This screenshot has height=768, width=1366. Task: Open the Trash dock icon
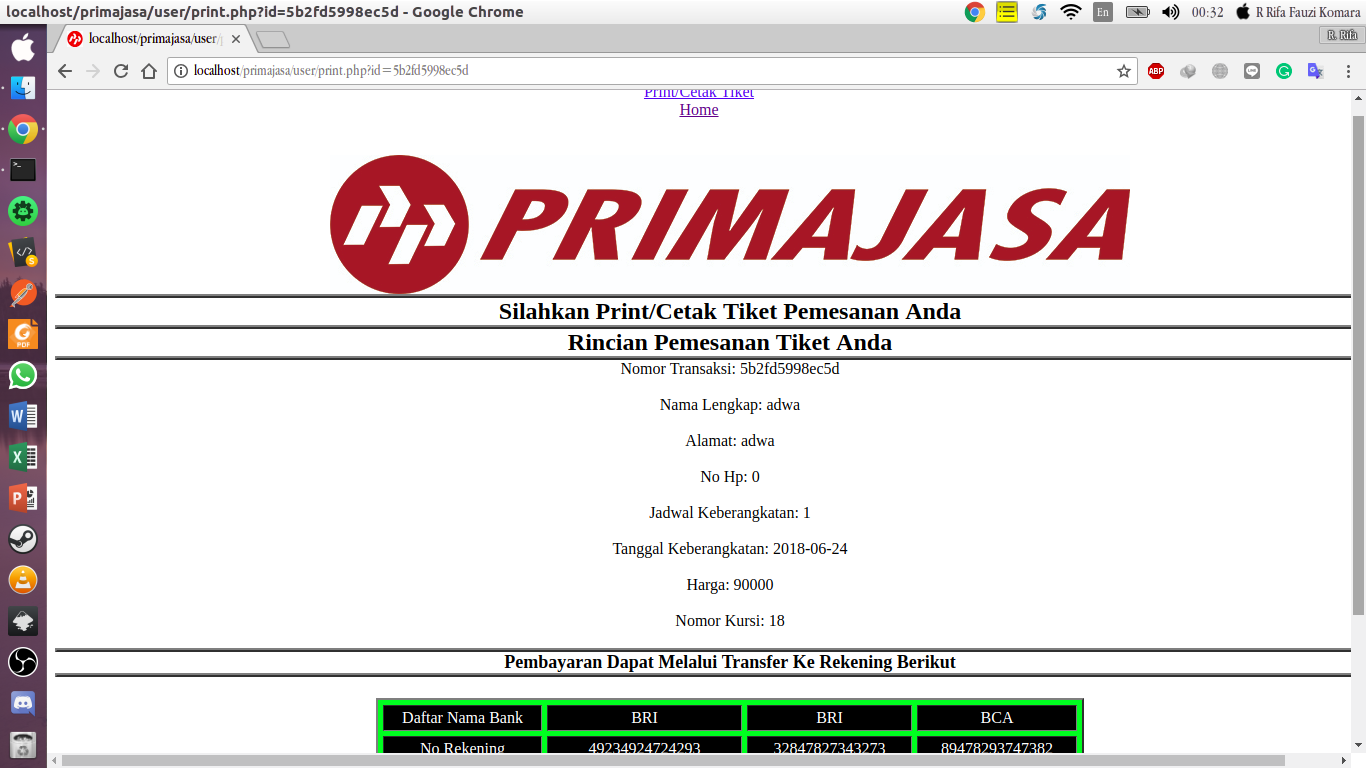[23, 744]
